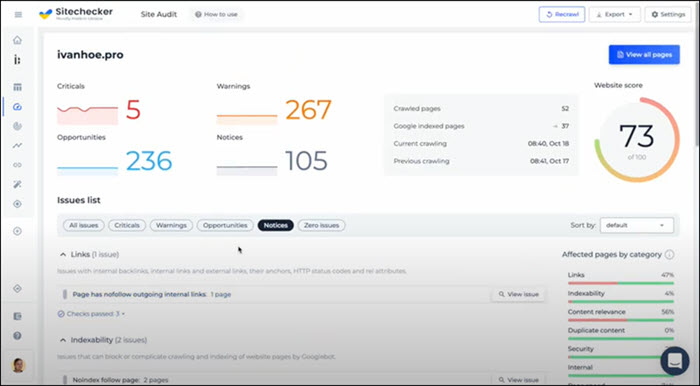Click the Website score 73 gauge
Screen dimensions: 700x386
coord(637,140)
